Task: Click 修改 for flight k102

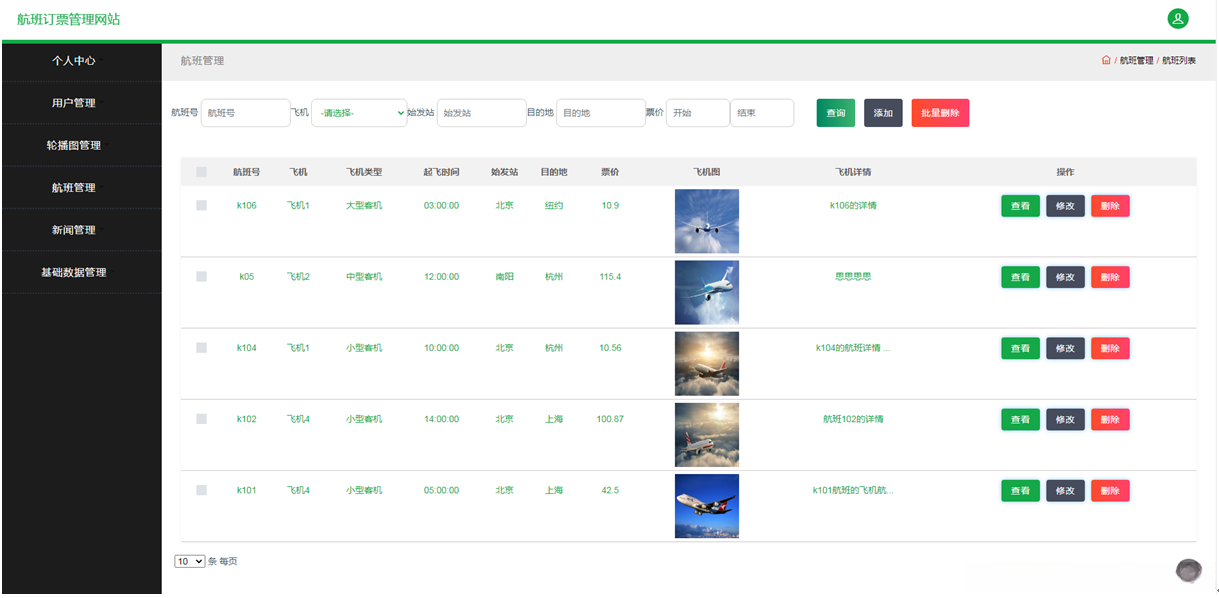Action: click(1065, 420)
